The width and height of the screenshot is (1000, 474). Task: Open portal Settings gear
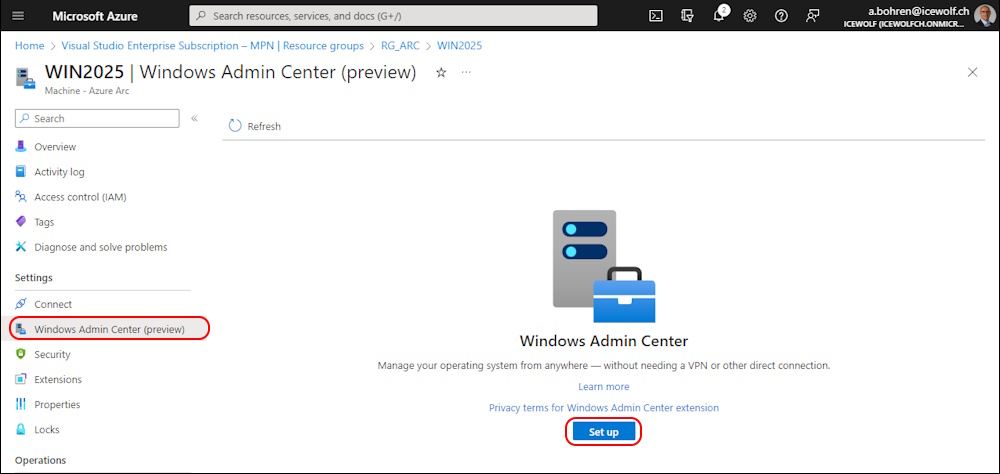coord(750,16)
